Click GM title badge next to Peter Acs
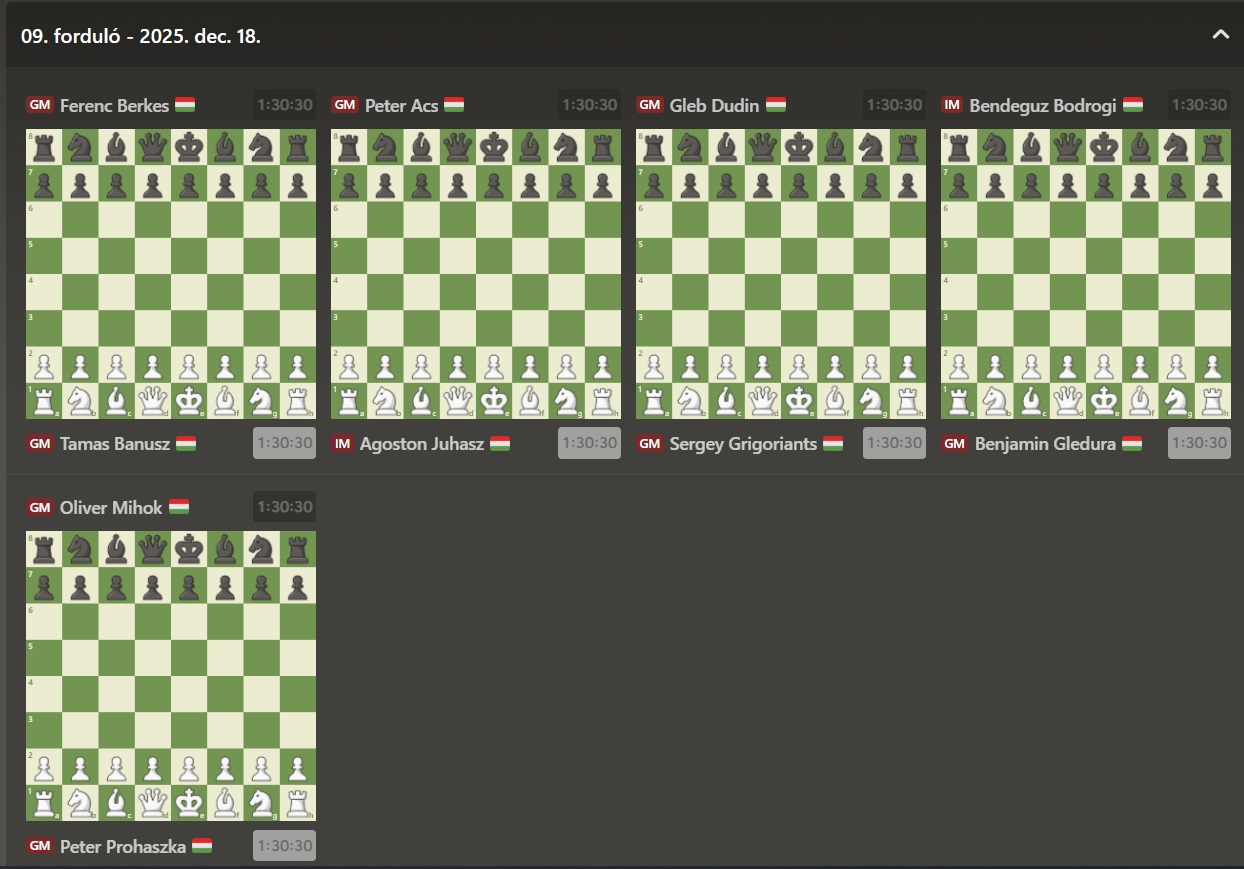The height and width of the screenshot is (869, 1244). [x=345, y=105]
